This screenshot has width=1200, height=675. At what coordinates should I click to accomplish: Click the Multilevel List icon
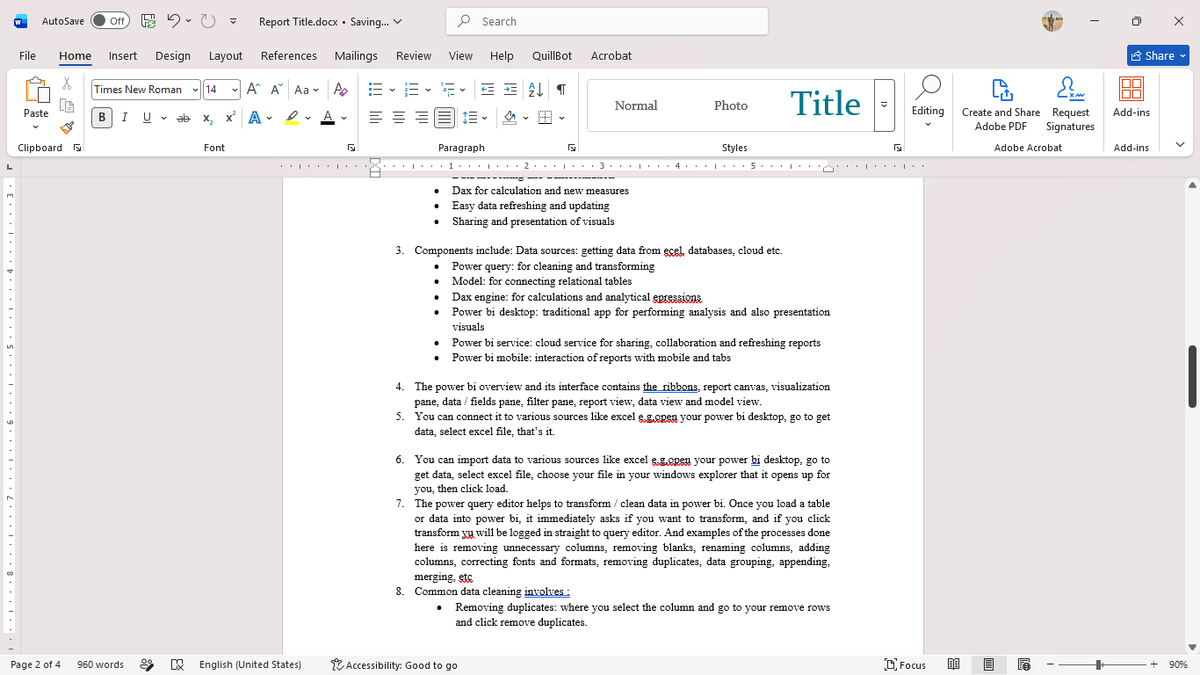click(448, 89)
